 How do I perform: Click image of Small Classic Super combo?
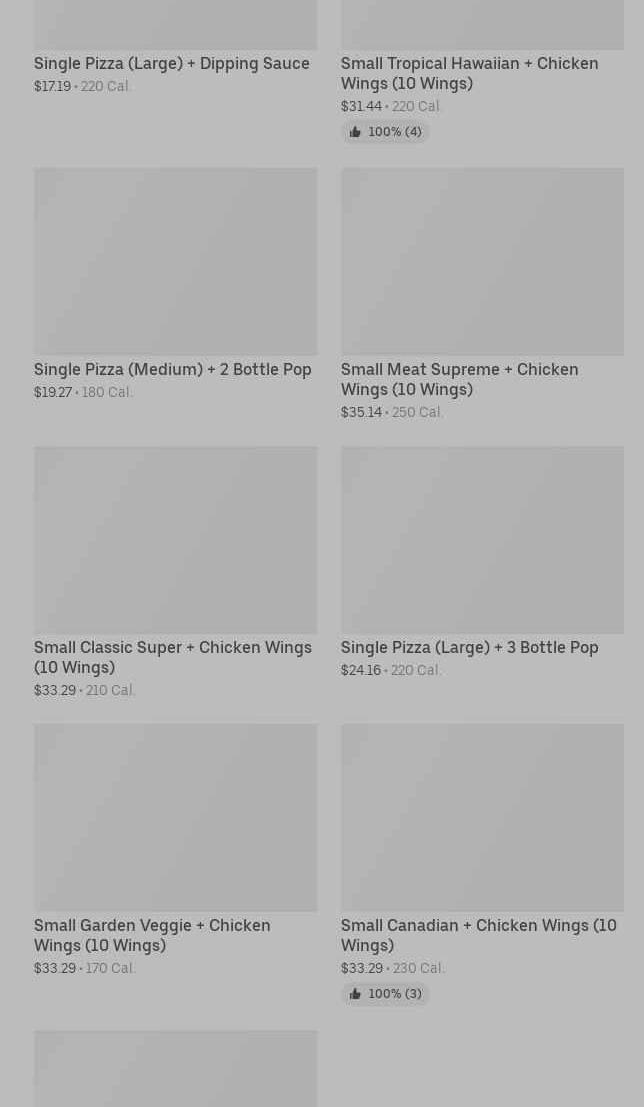(x=176, y=539)
